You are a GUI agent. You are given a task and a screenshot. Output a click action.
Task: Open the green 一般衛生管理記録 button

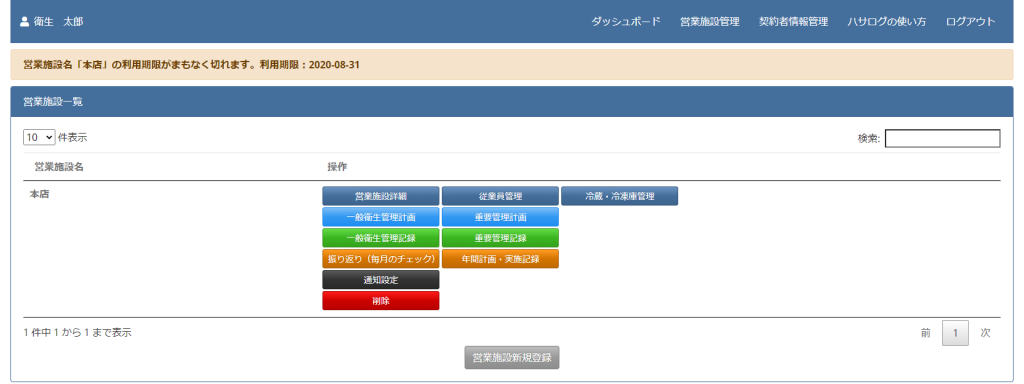tap(381, 238)
